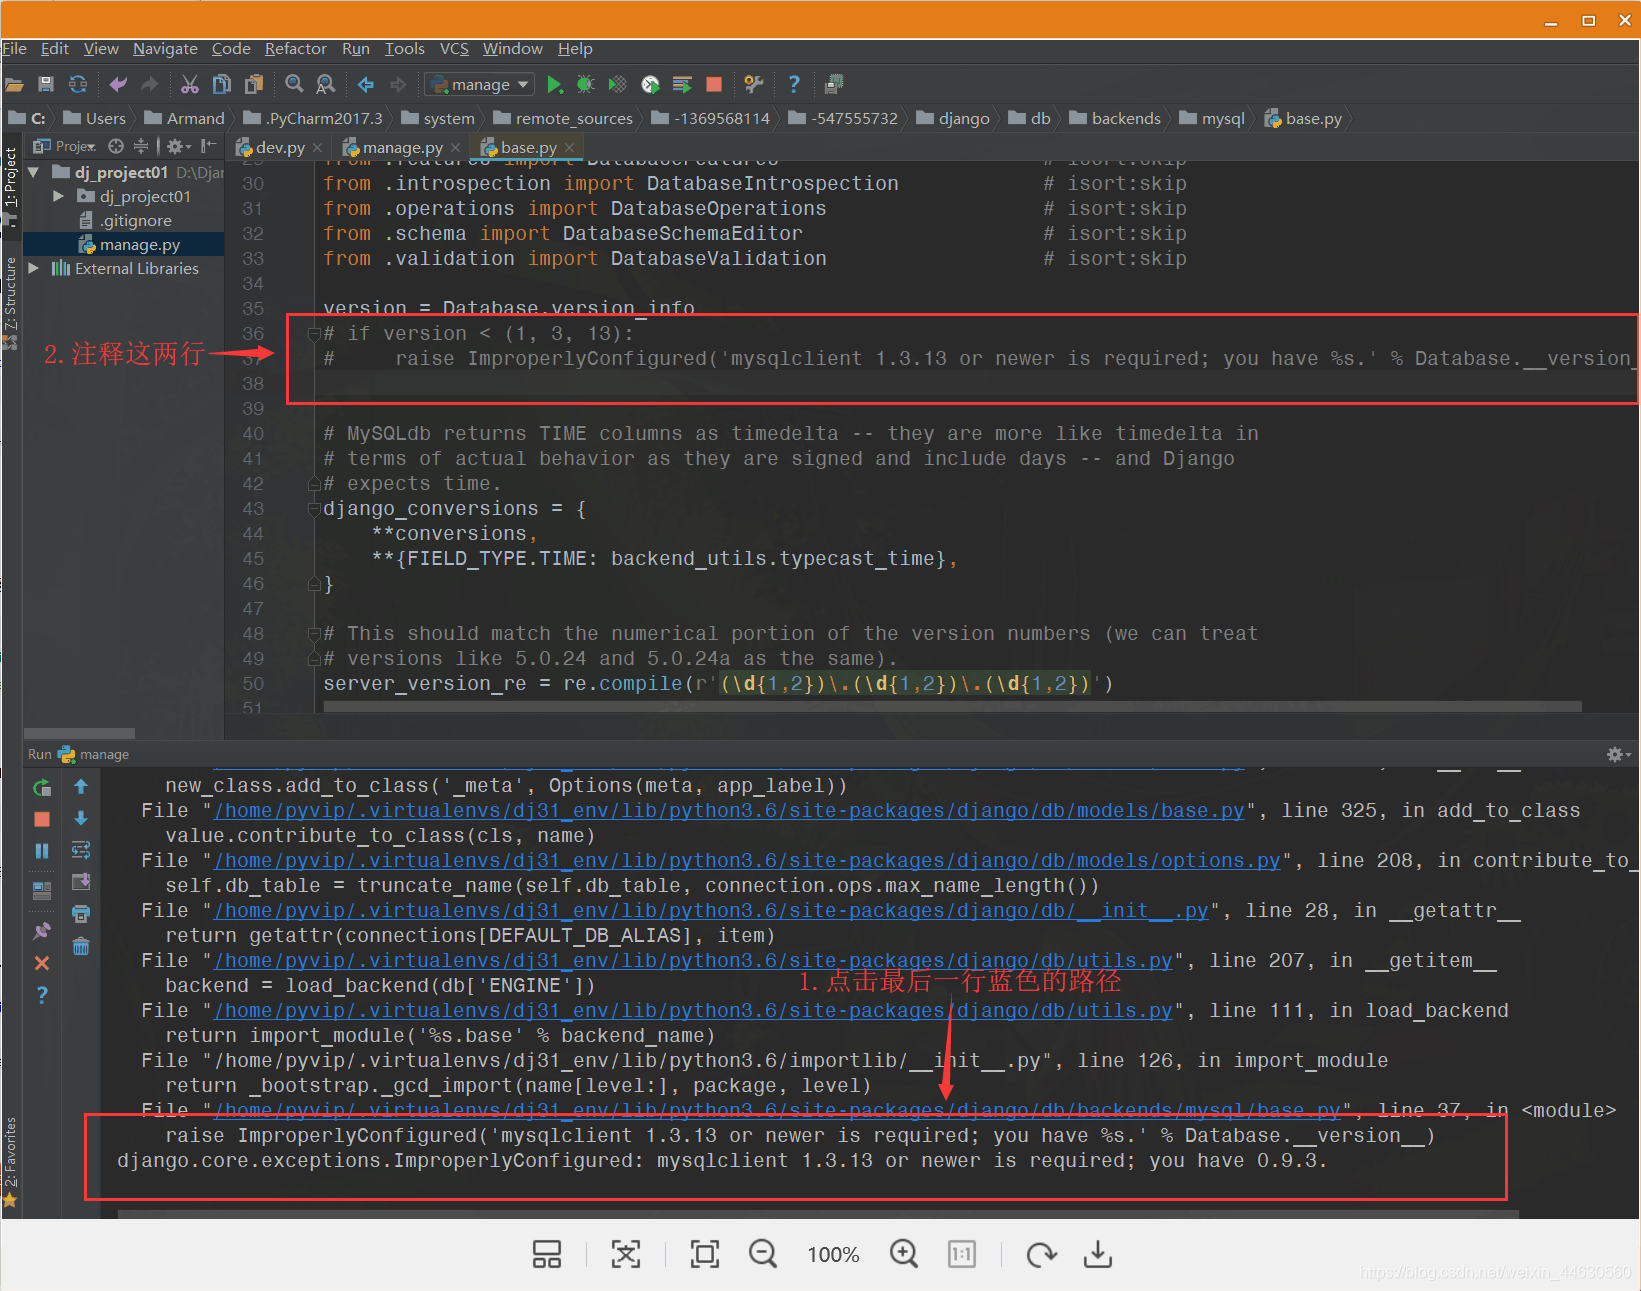Expand the dj_project01 subfolder node
The width and height of the screenshot is (1641, 1291).
(58, 196)
